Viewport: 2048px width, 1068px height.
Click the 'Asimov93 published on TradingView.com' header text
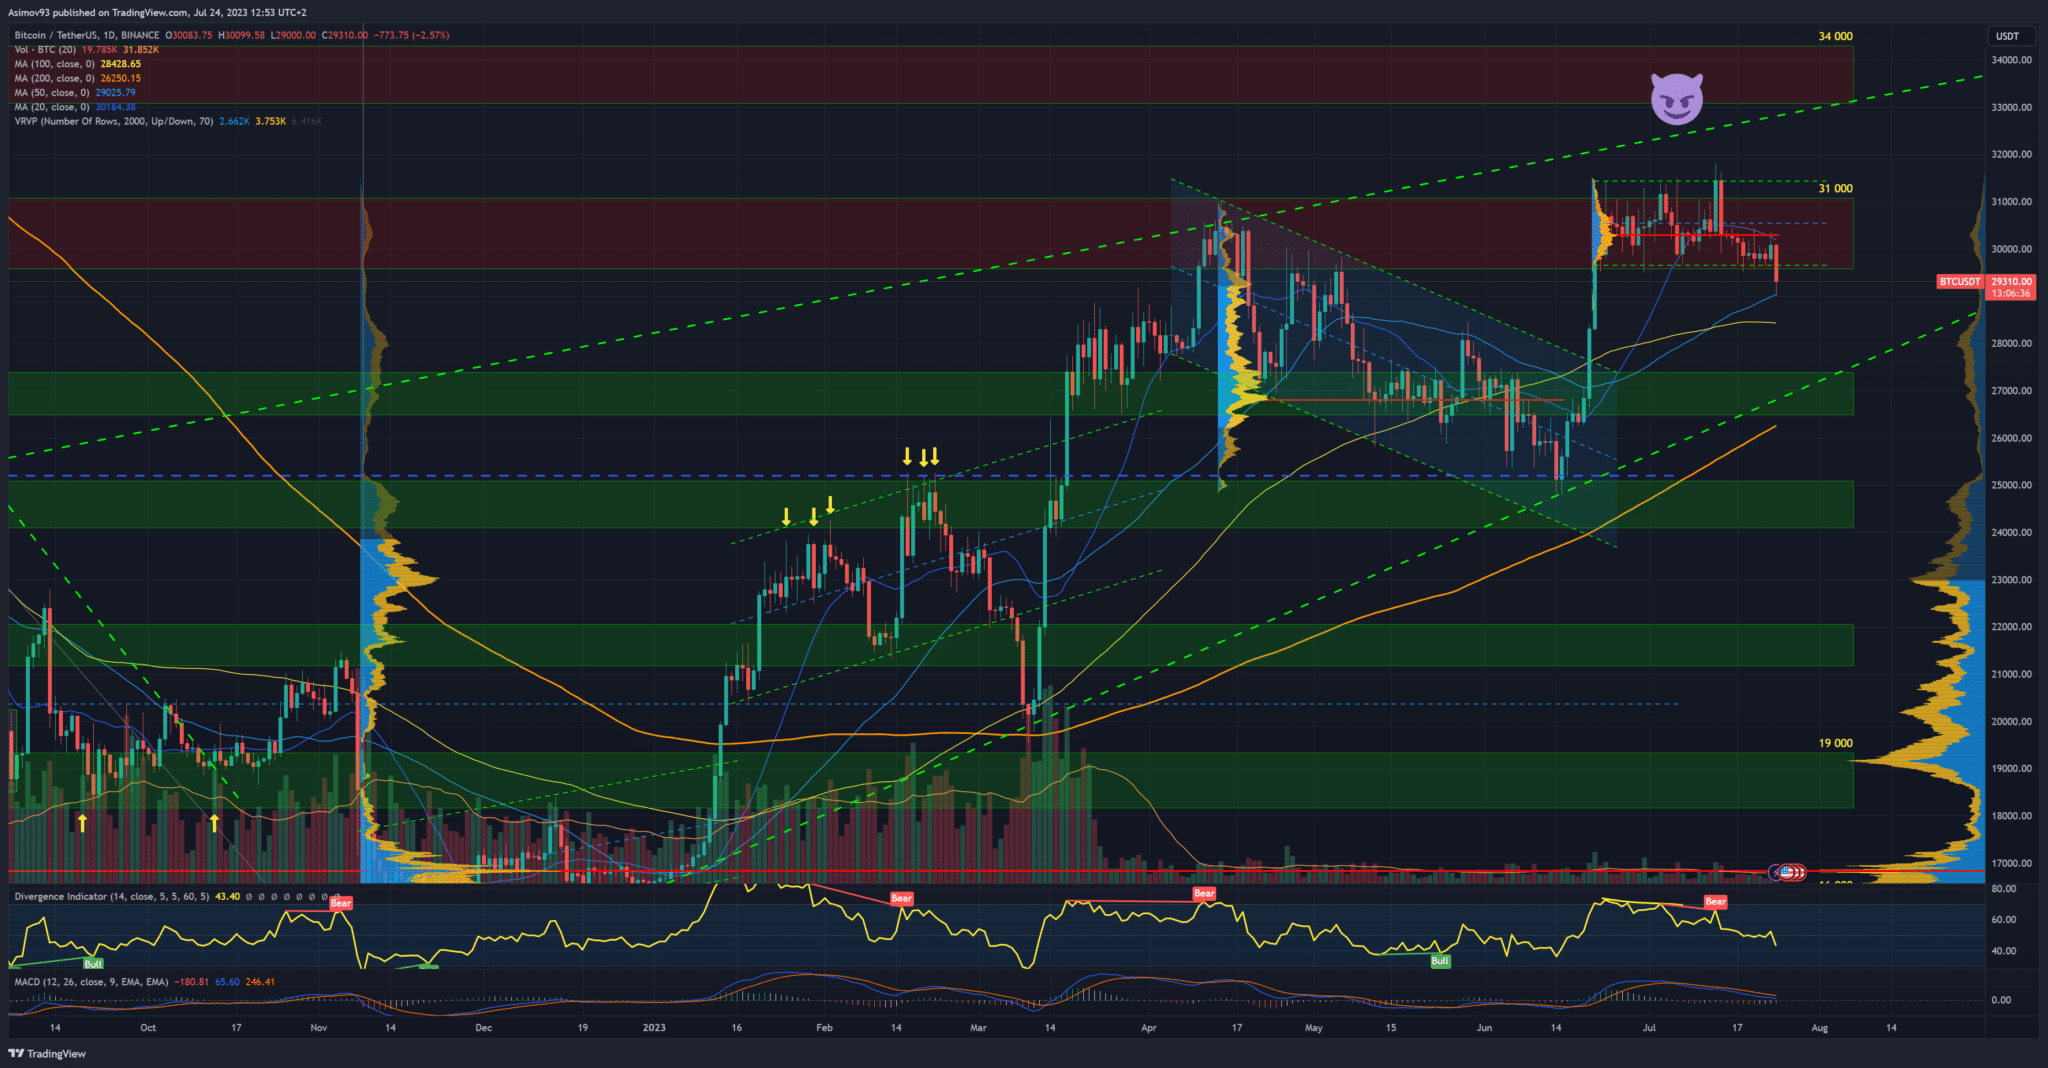coord(97,13)
